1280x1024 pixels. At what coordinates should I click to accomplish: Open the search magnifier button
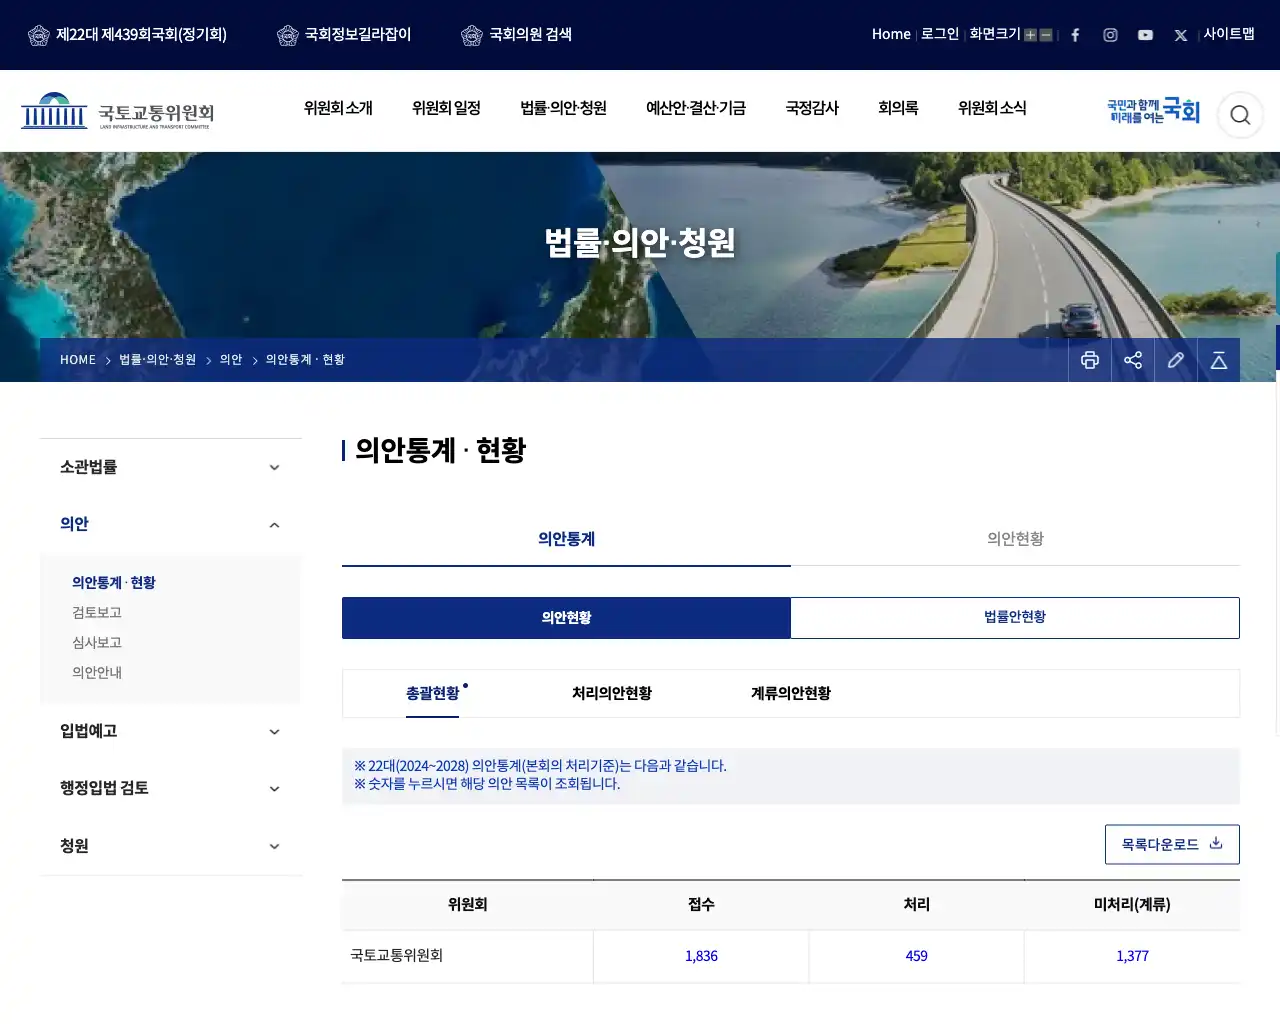click(x=1240, y=115)
